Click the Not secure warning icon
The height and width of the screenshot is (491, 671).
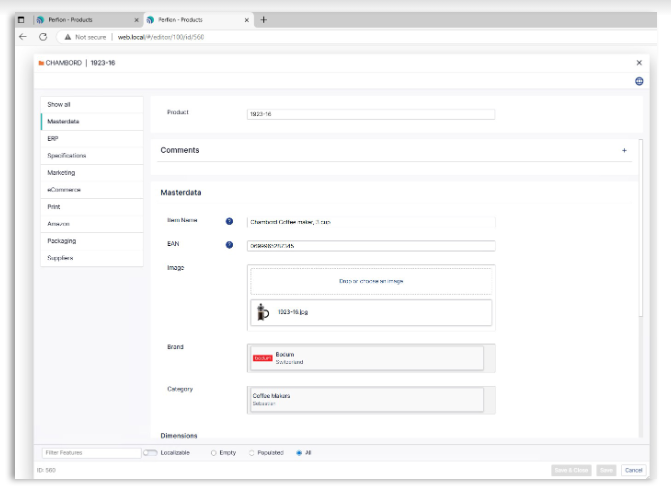(x=68, y=37)
